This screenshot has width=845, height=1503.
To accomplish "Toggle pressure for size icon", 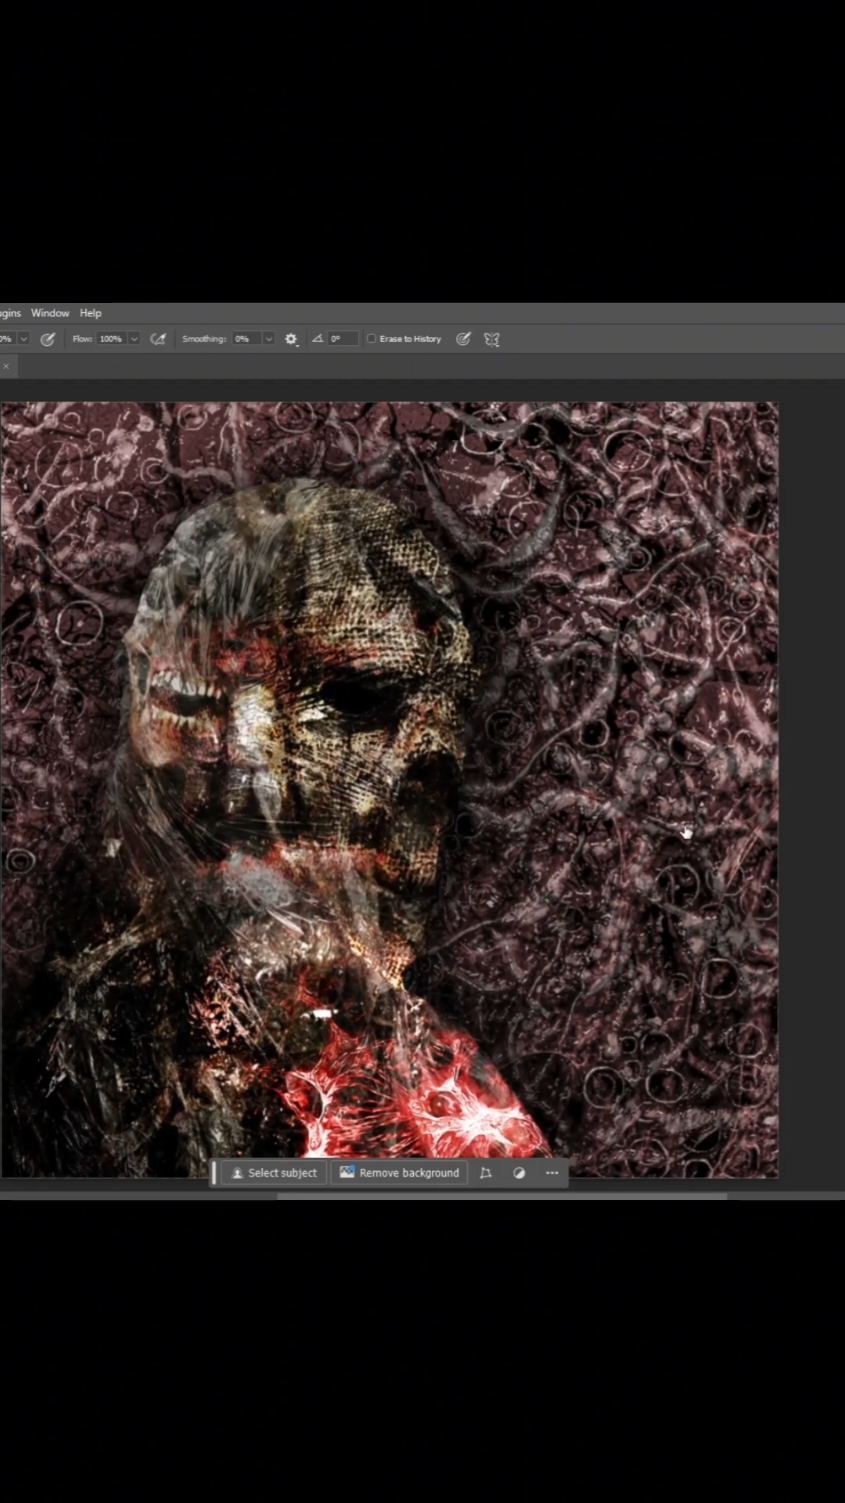I will coord(463,339).
